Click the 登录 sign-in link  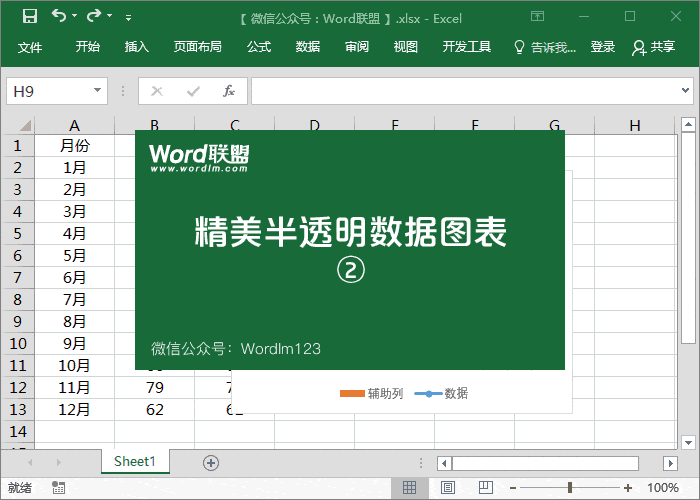point(603,46)
